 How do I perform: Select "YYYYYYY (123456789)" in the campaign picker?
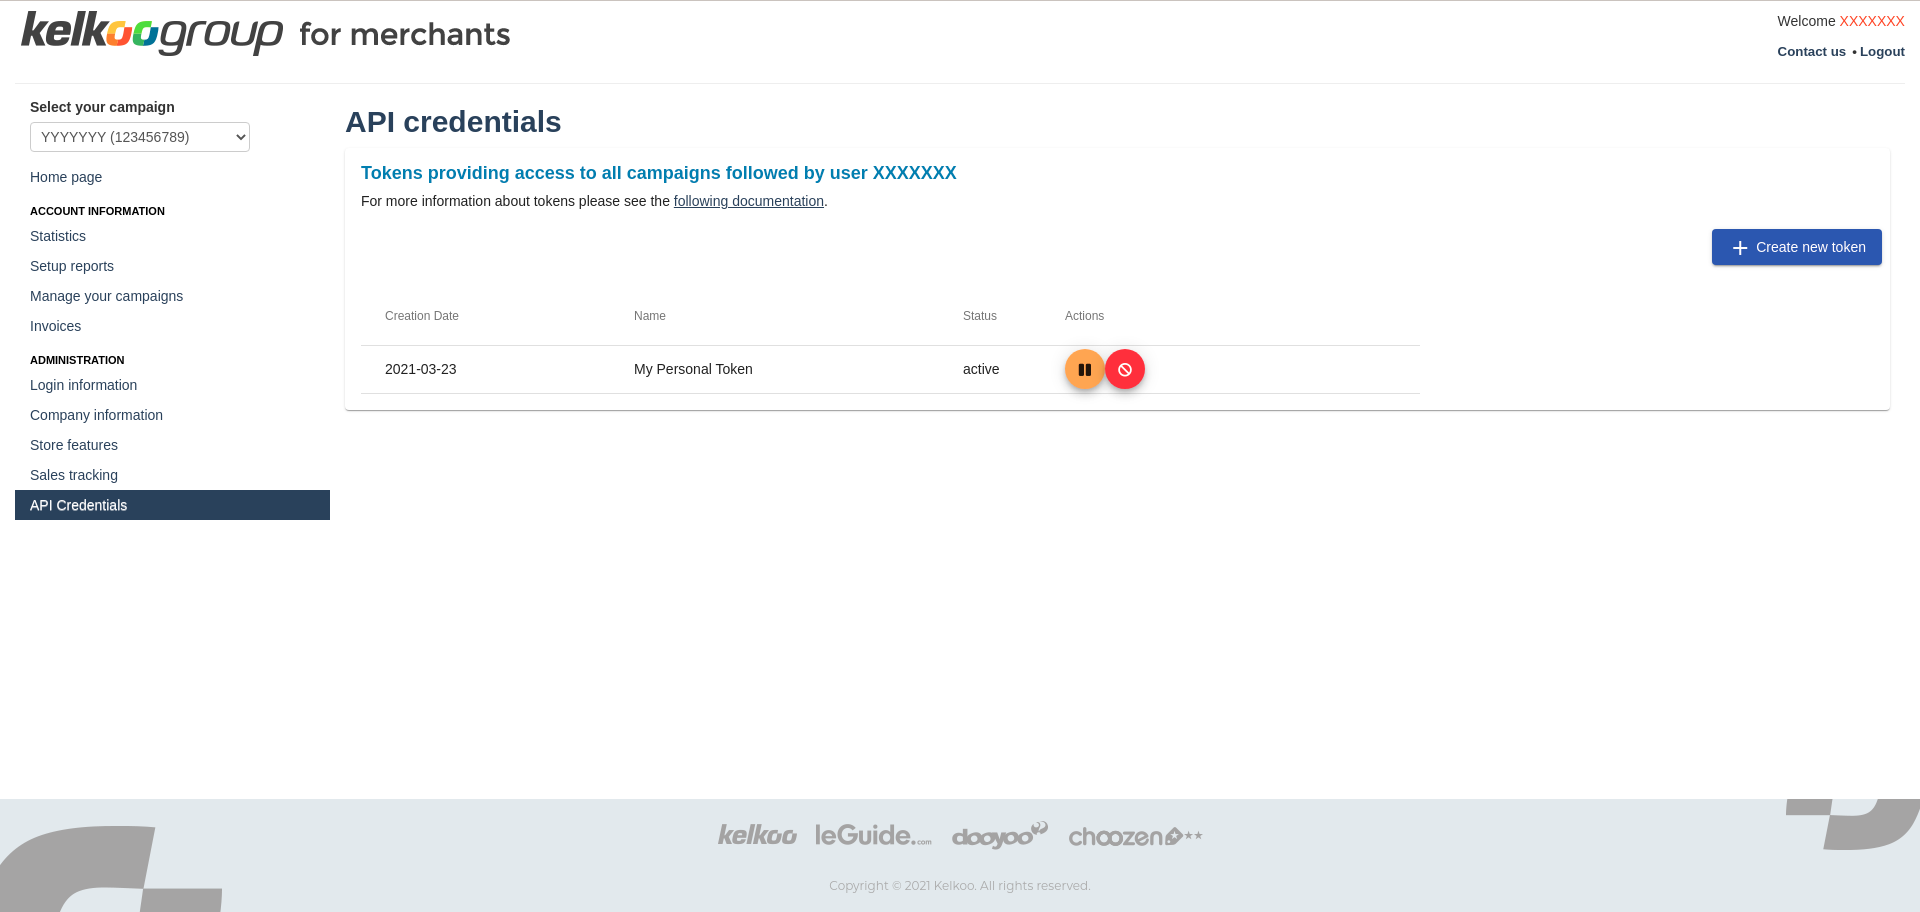(x=139, y=137)
